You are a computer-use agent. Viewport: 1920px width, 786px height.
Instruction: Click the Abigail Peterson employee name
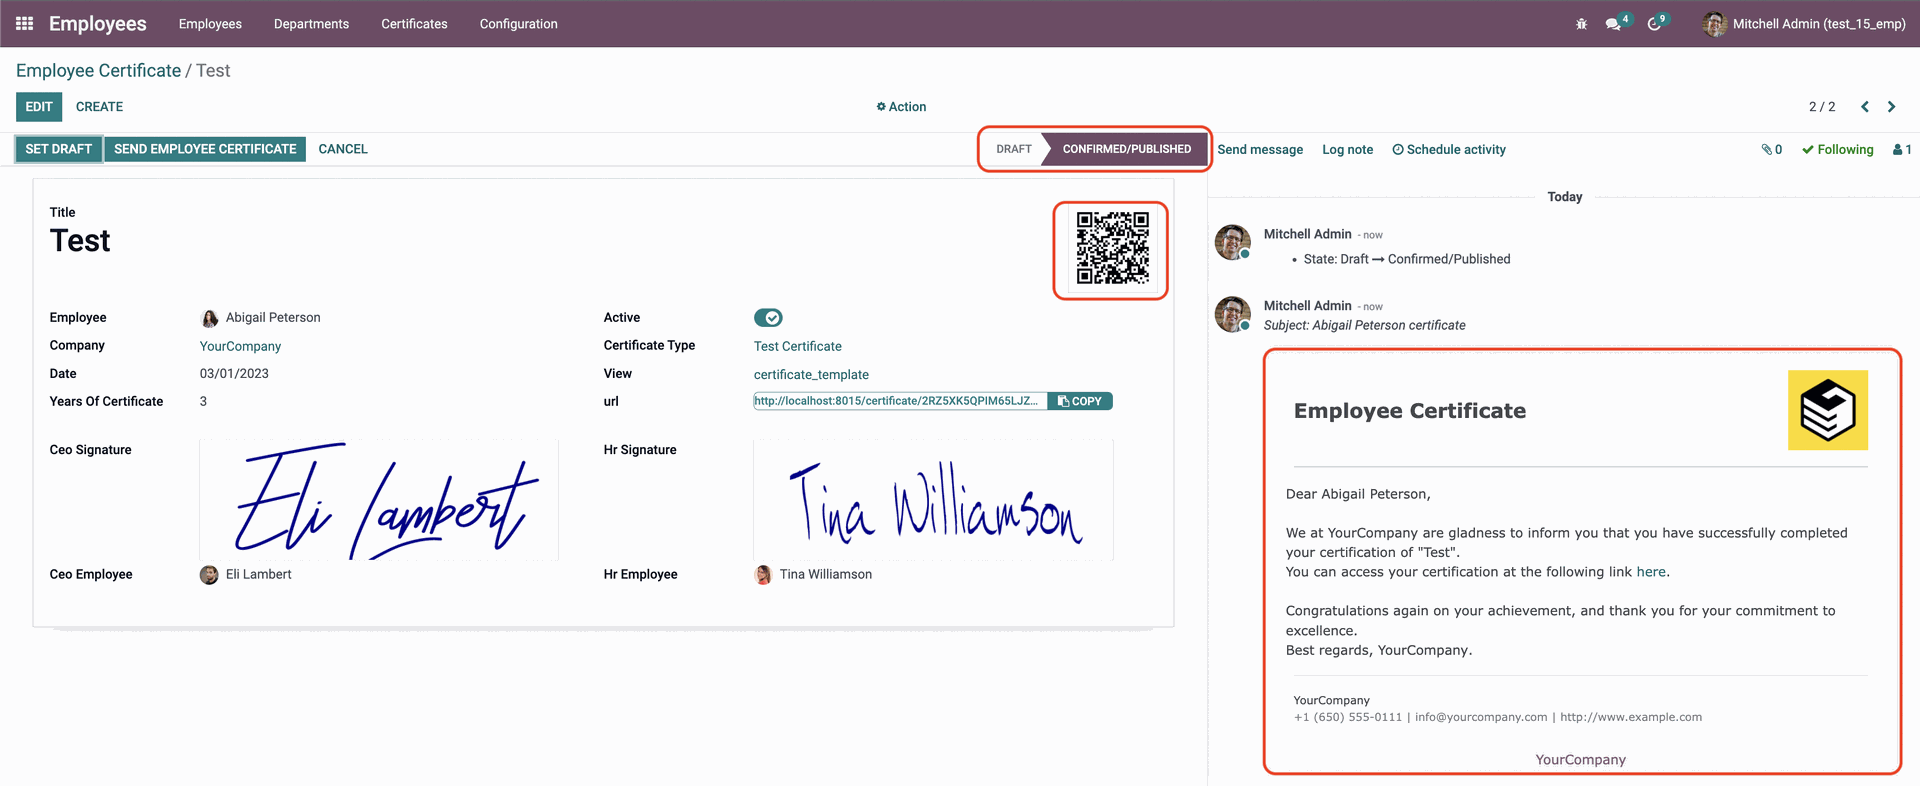pyautogui.click(x=273, y=318)
